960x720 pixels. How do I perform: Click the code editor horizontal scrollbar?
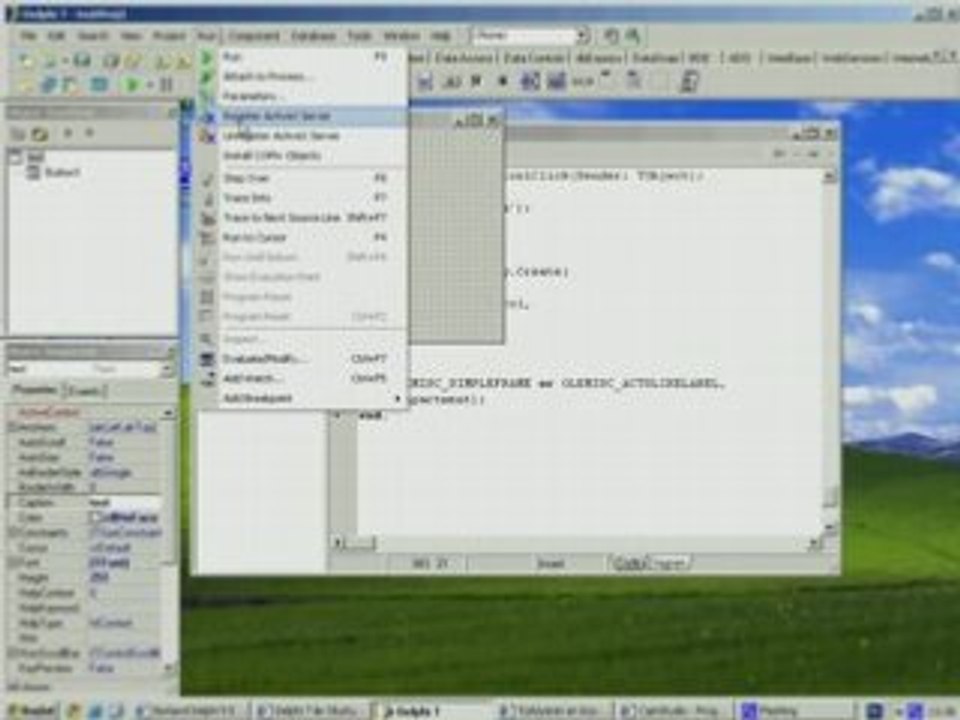pos(578,542)
